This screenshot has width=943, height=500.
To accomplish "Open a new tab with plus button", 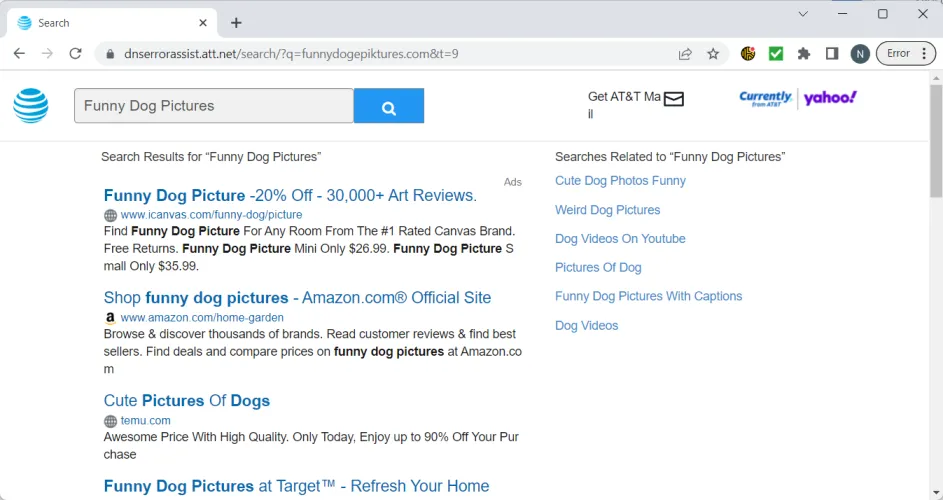I will 236,23.
